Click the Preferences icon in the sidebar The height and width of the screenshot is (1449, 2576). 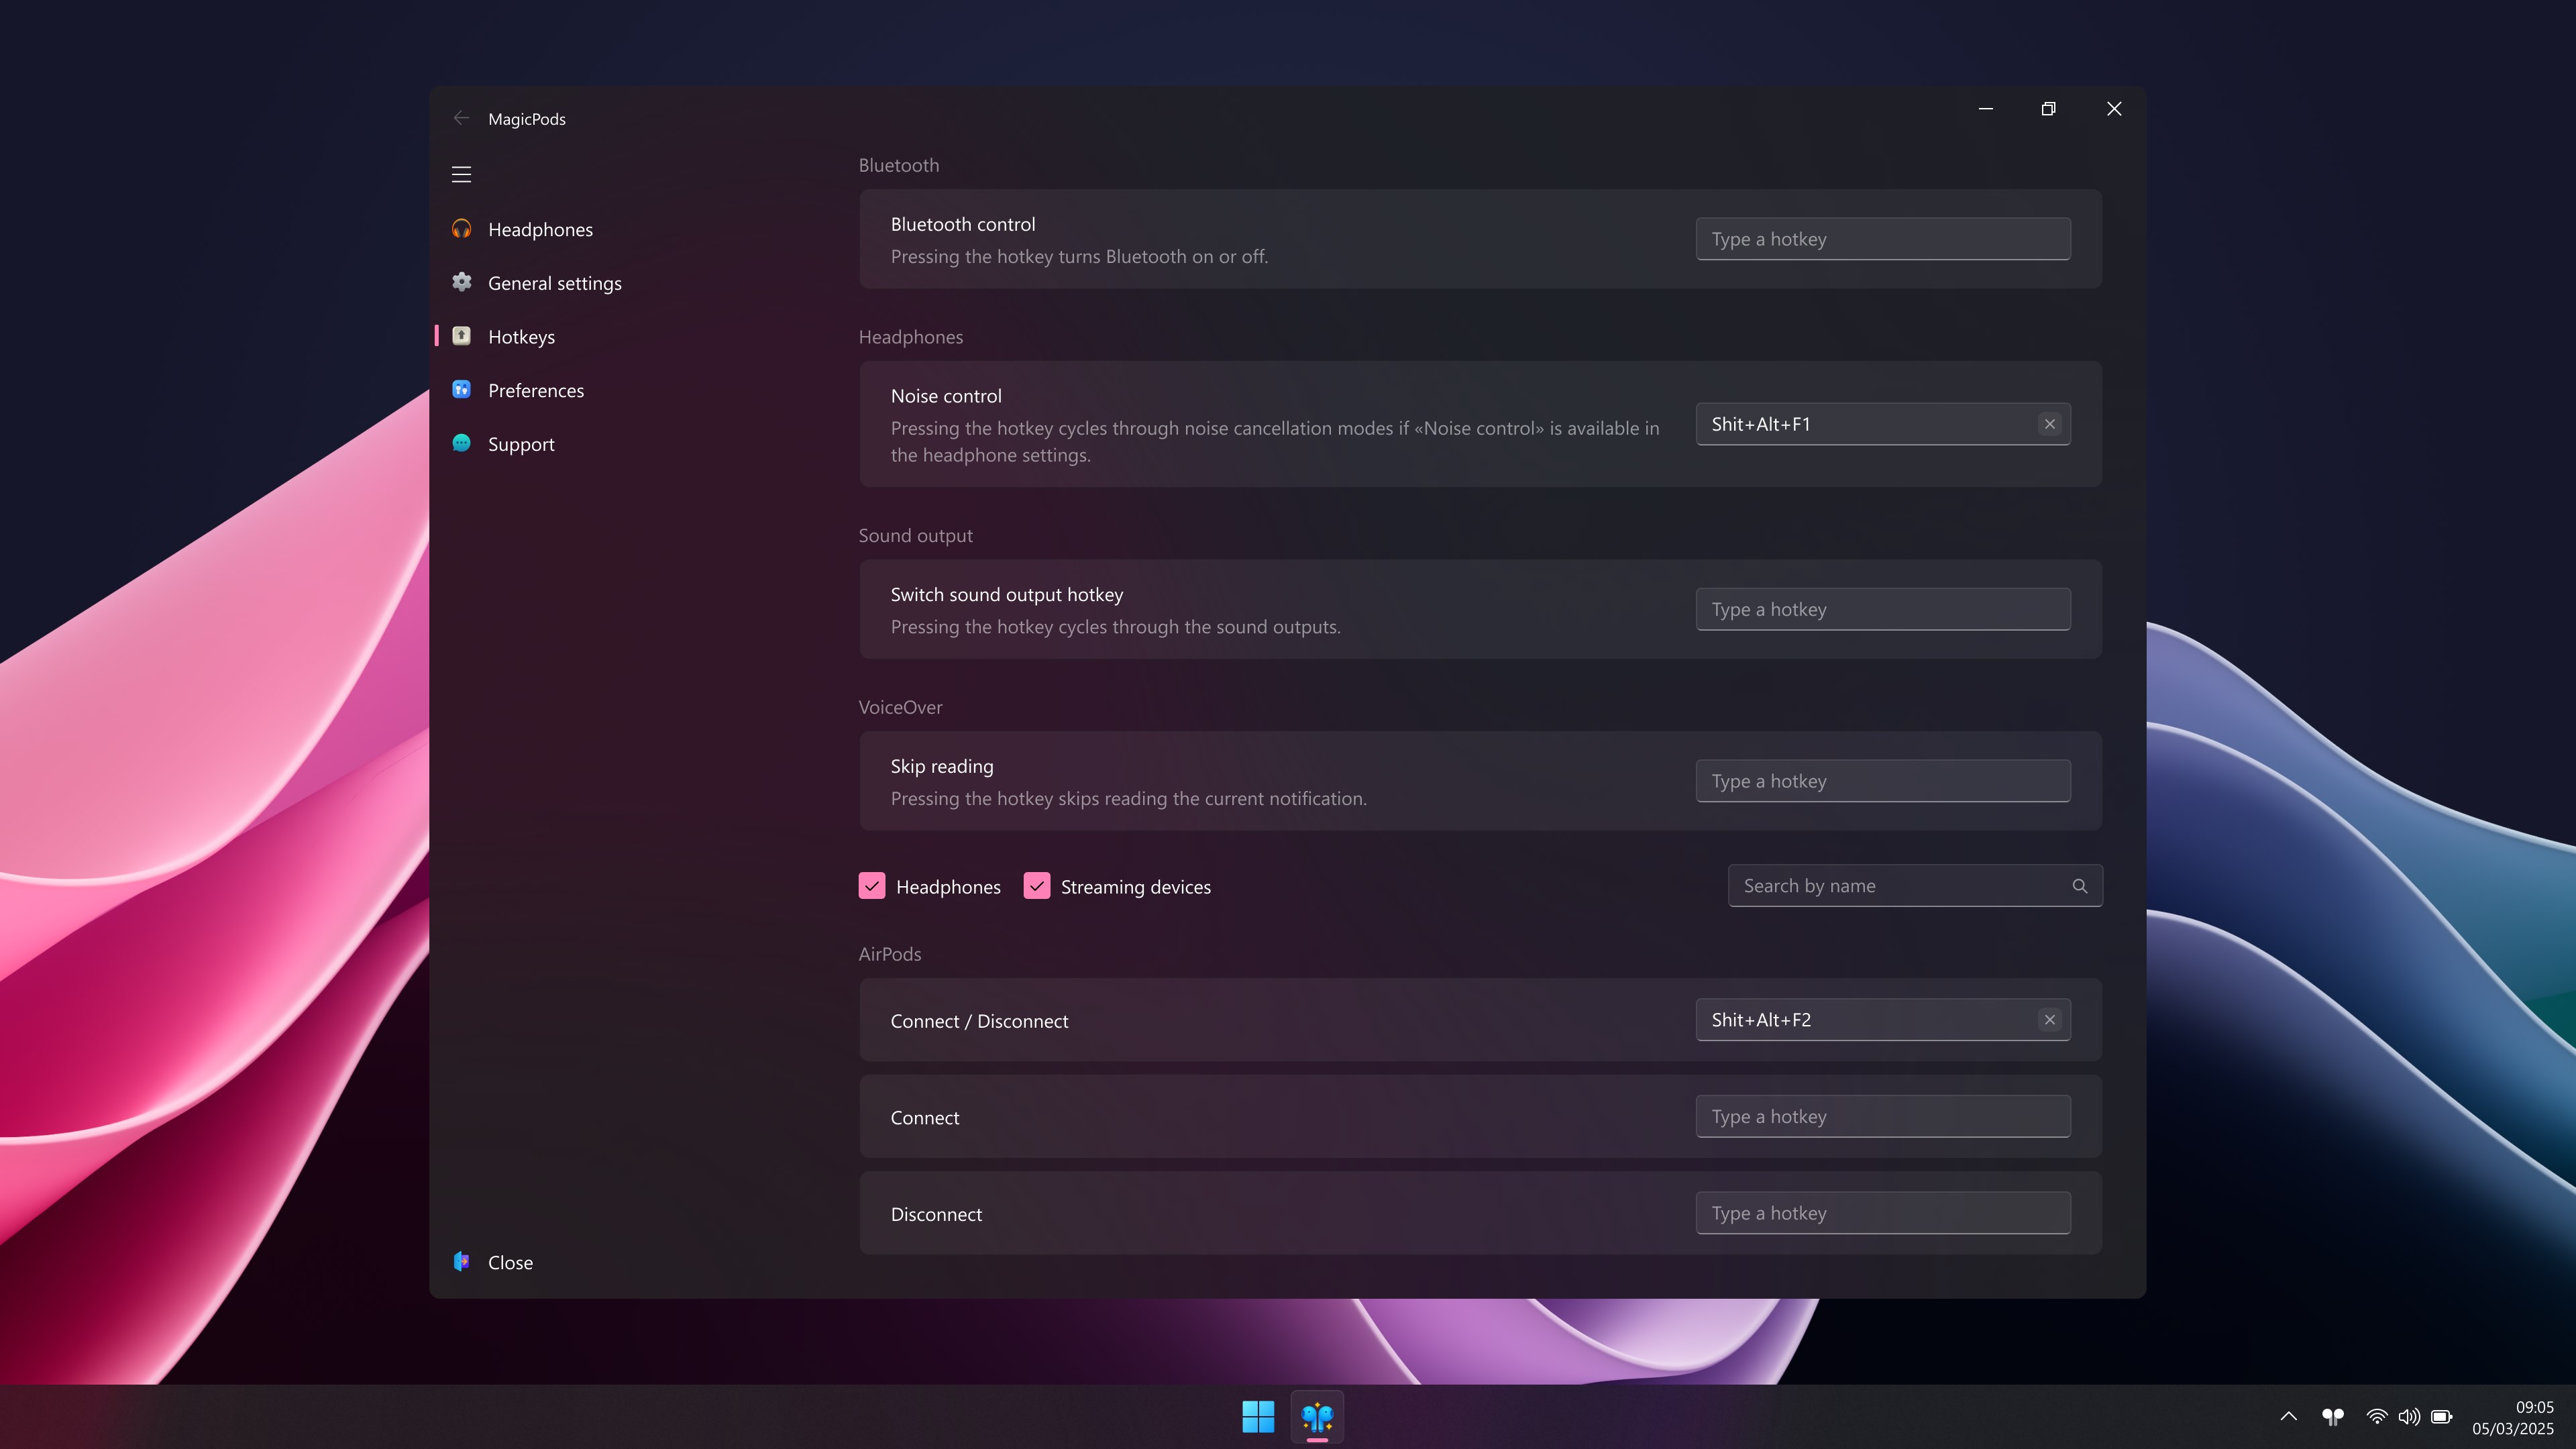click(x=461, y=390)
